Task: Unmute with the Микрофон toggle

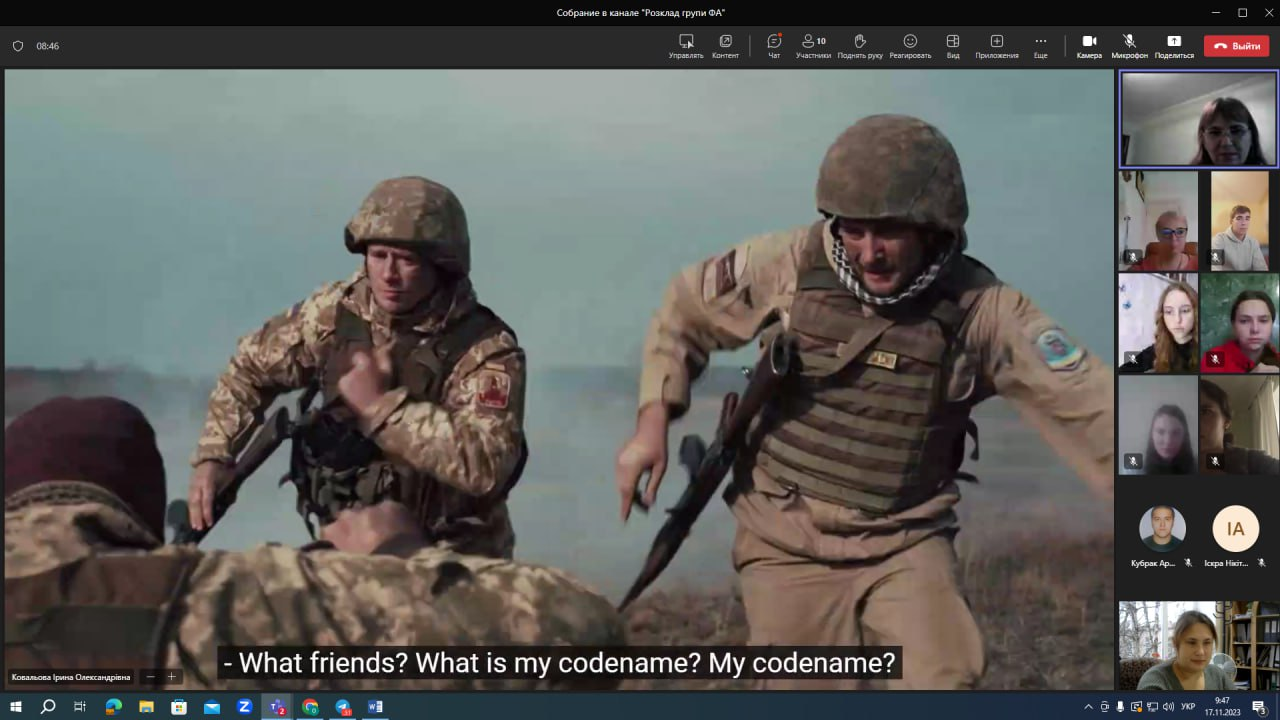Action: pos(1129,45)
